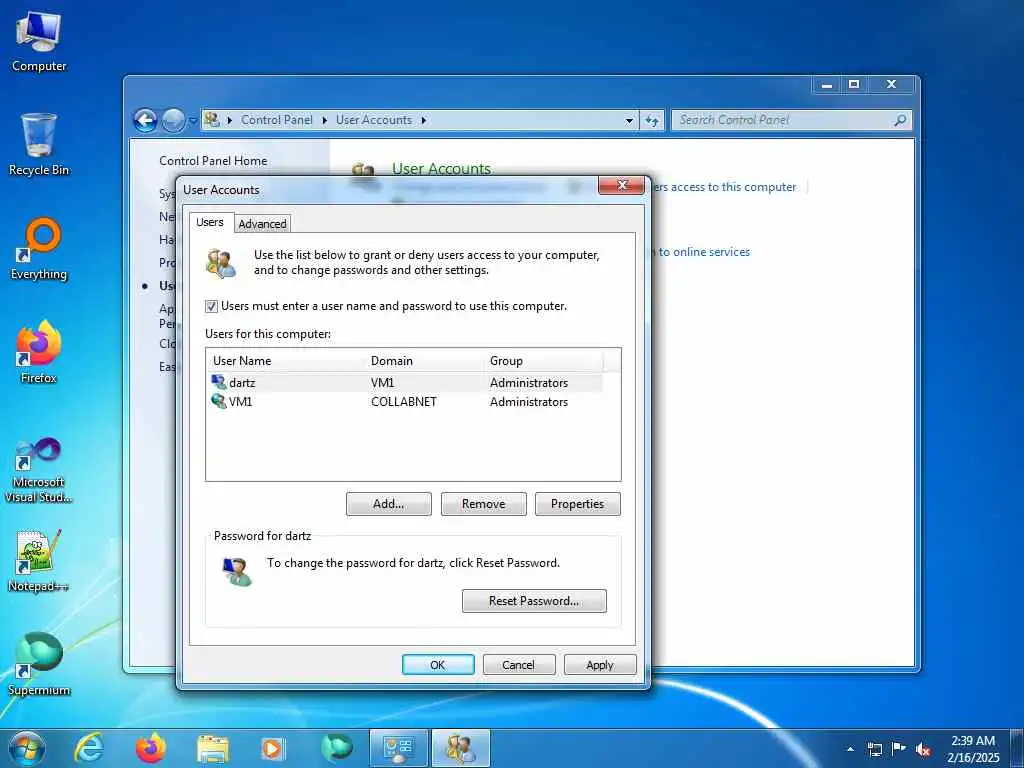The width and height of the screenshot is (1024, 768).
Task: Click the Remove button
Action: coord(483,504)
